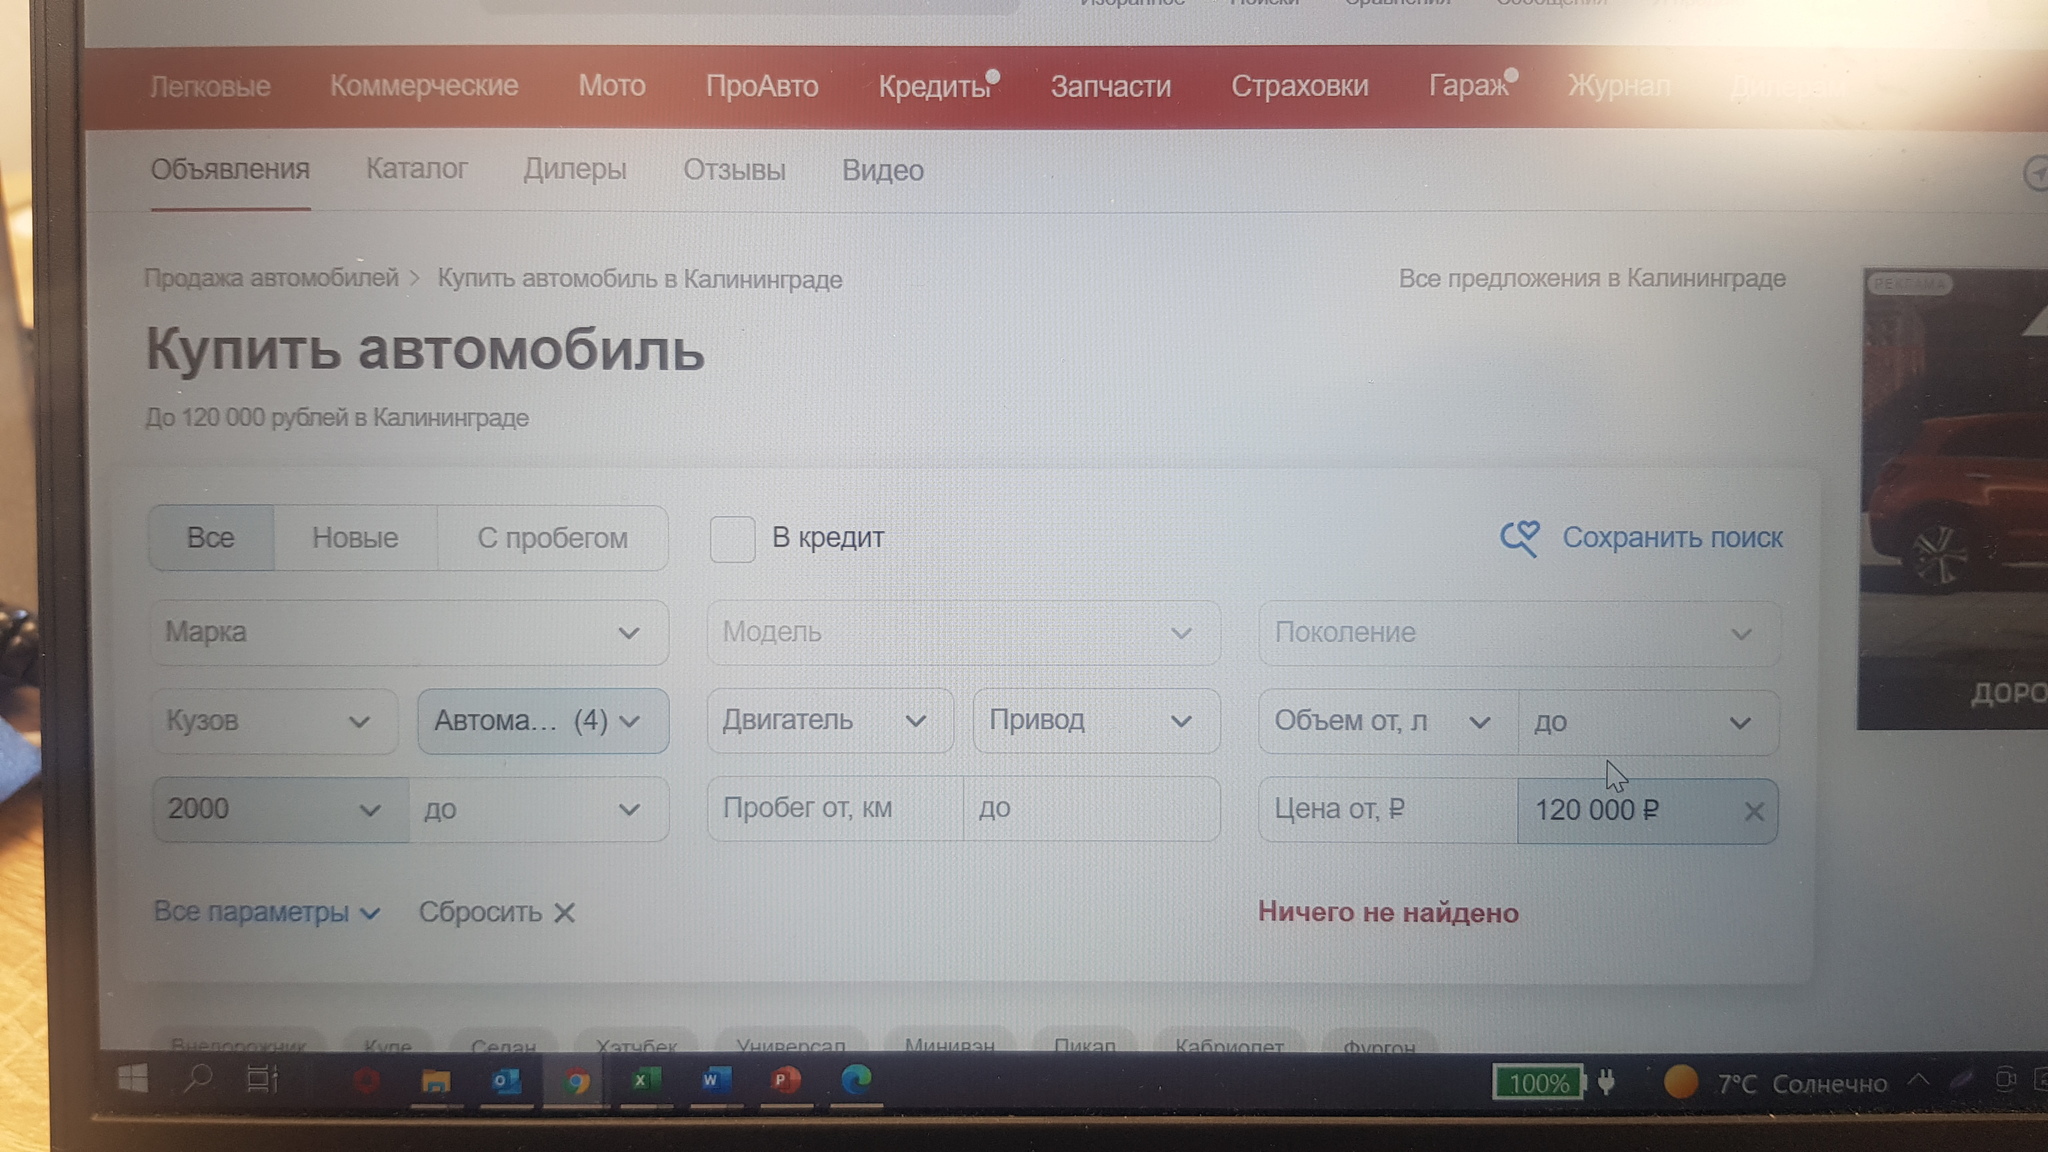Expand the 'Марка' dropdown
The image size is (2048, 1152).
tap(409, 633)
